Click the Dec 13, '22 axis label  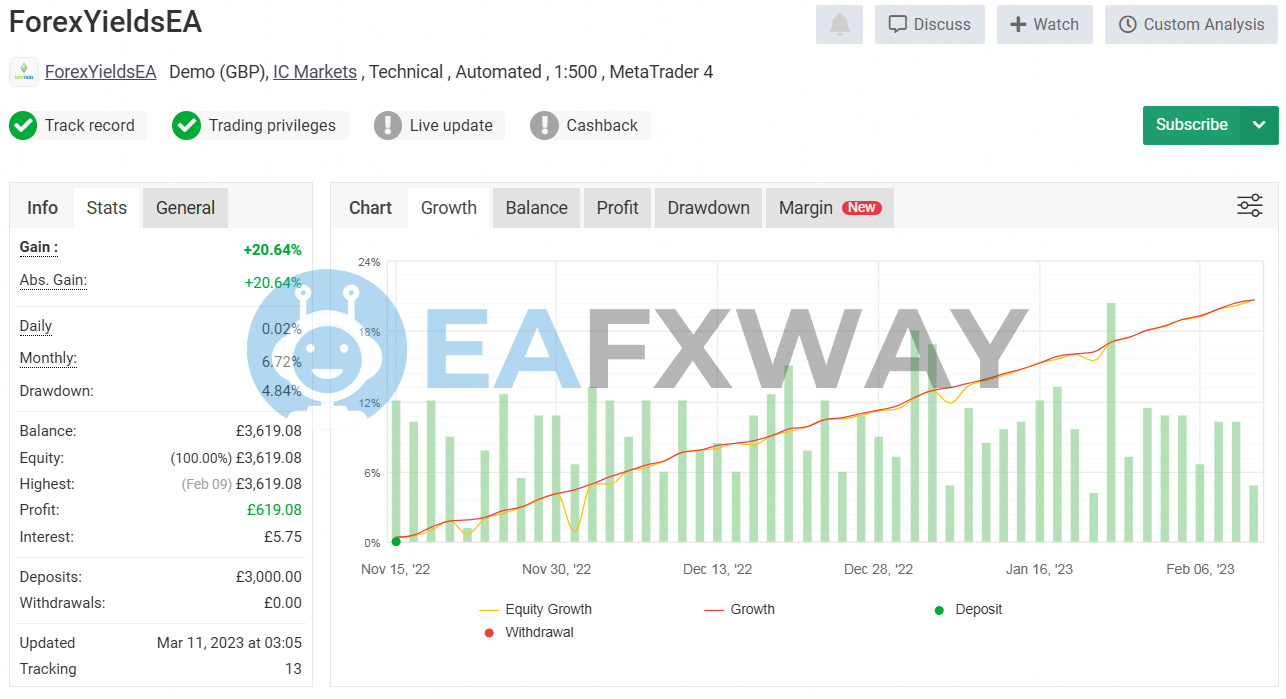click(717, 569)
